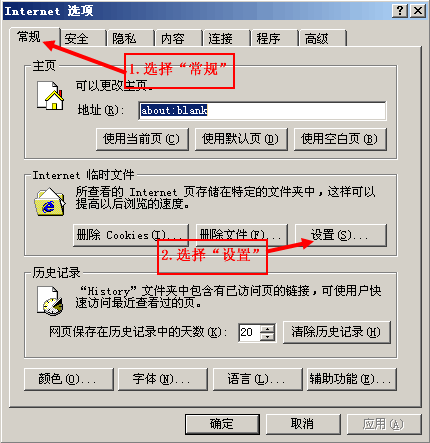
Task: Open temporary files 设置 button
Action: click(341, 235)
